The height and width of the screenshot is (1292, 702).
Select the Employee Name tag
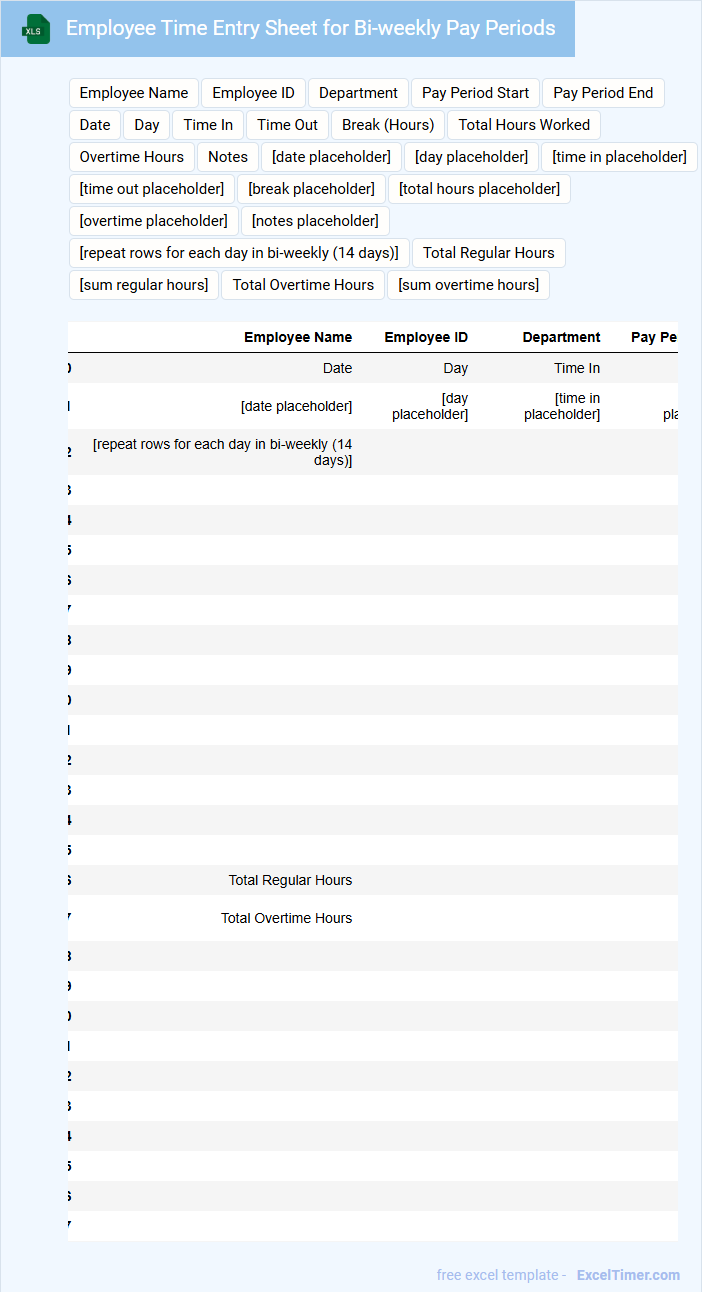[134, 93]
